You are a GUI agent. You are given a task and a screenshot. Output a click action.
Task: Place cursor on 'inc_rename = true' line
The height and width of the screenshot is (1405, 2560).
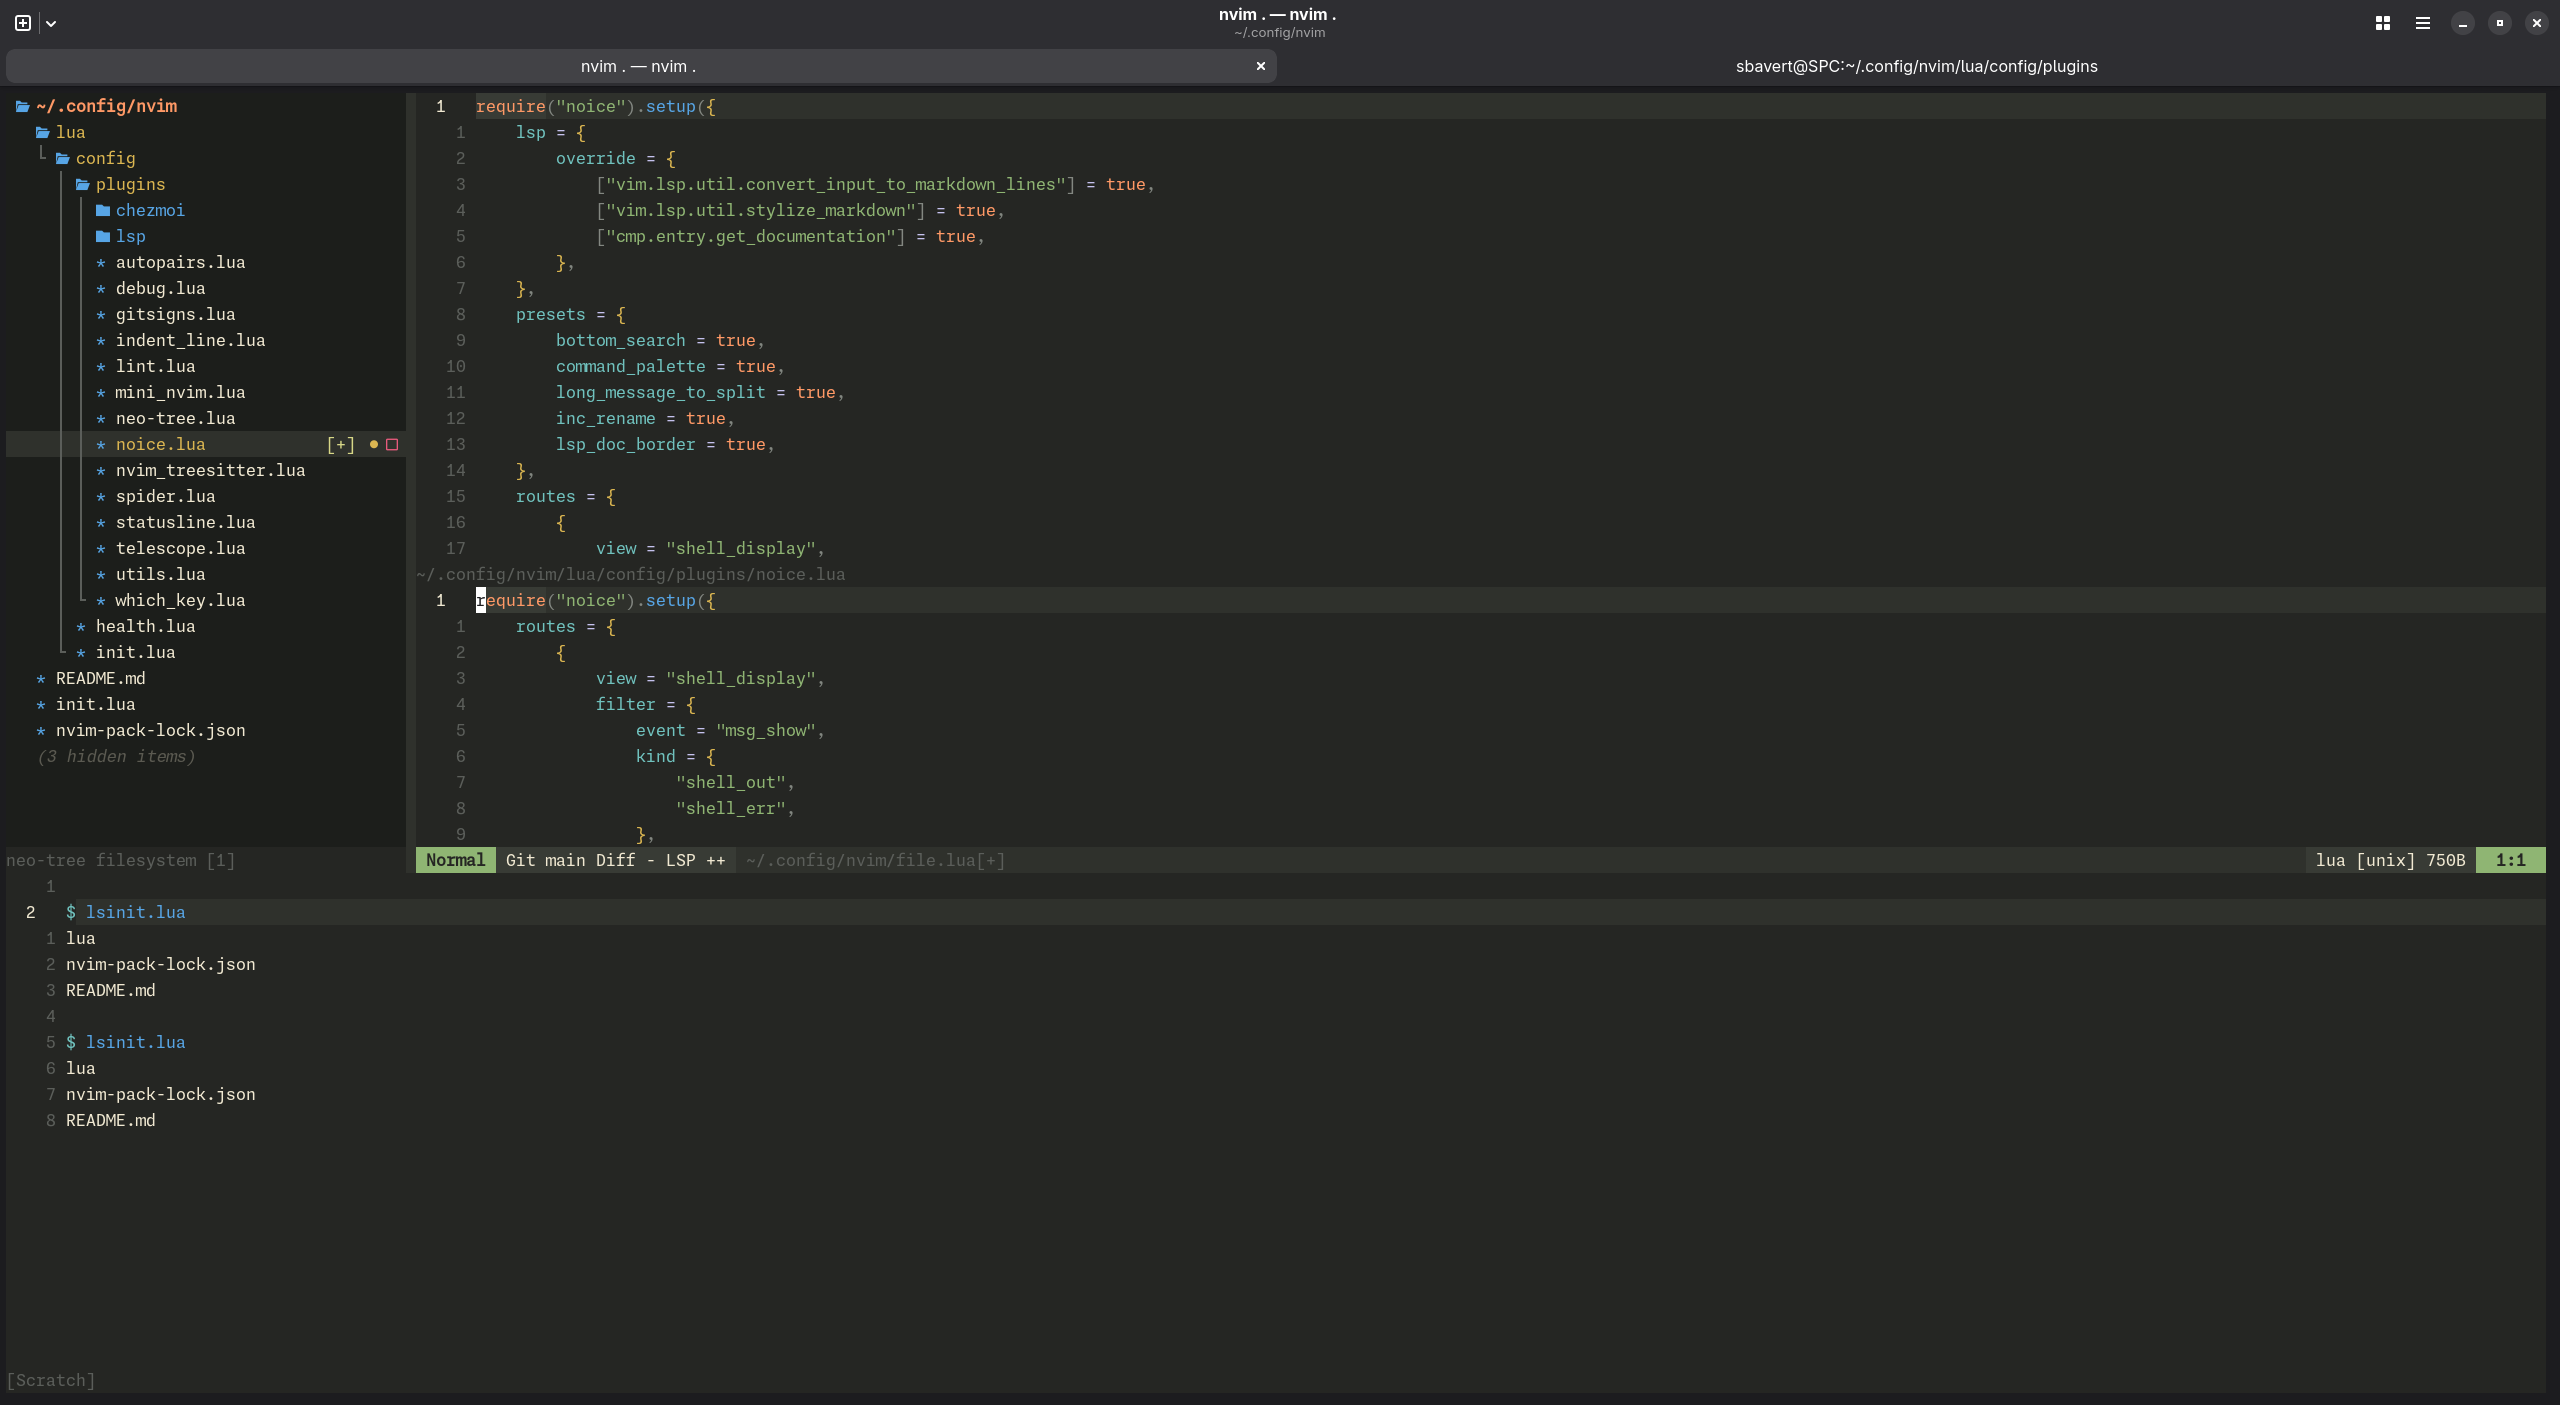point(645,418)
